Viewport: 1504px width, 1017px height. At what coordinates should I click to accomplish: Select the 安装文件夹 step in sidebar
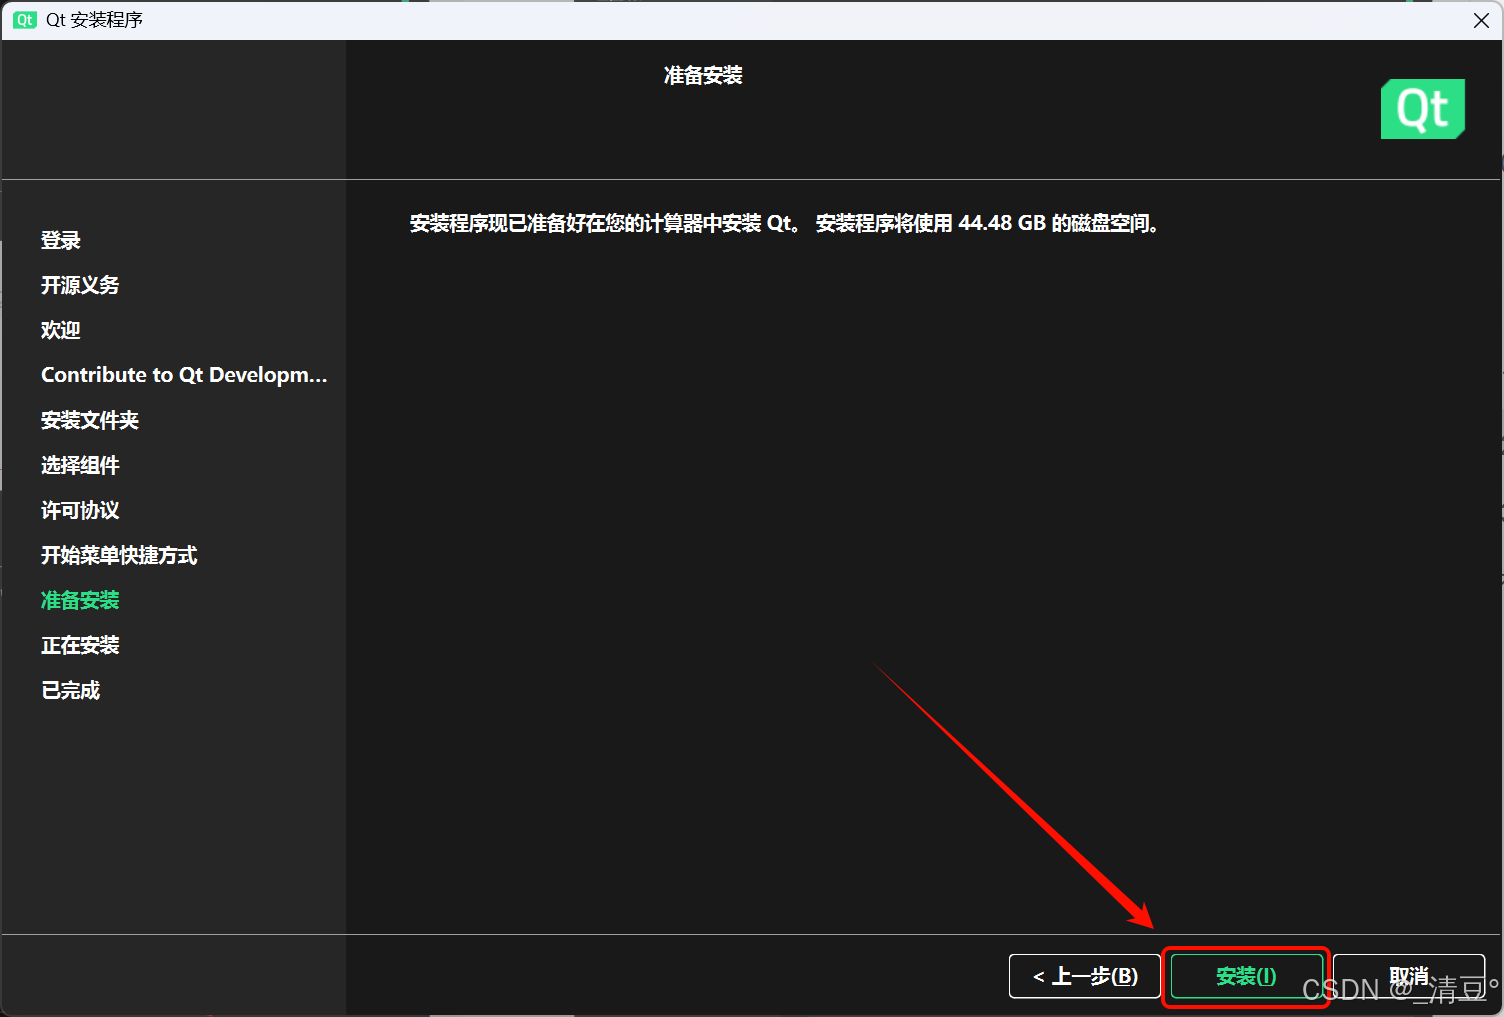(90, 420)
